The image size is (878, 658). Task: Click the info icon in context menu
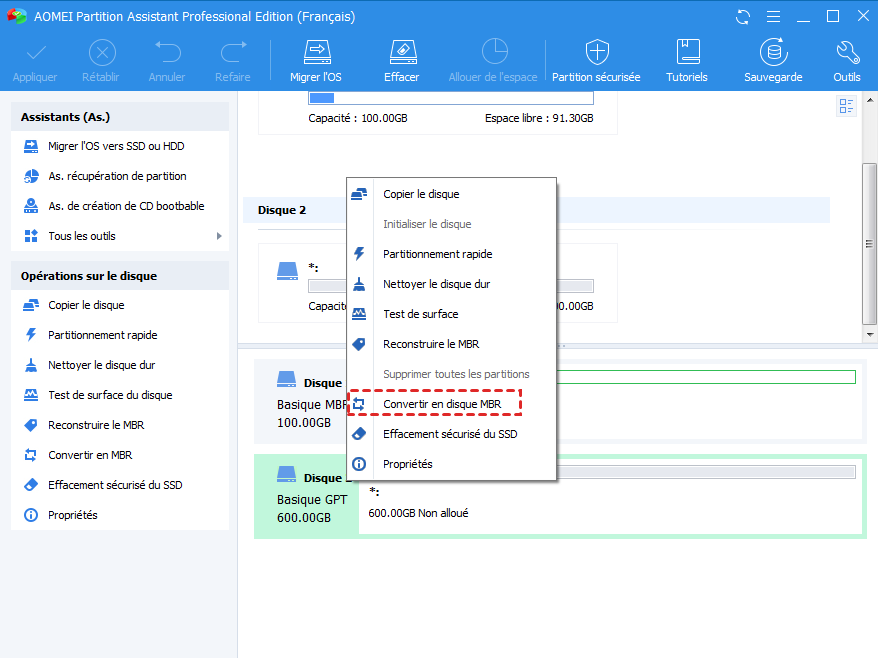[359, 464]
